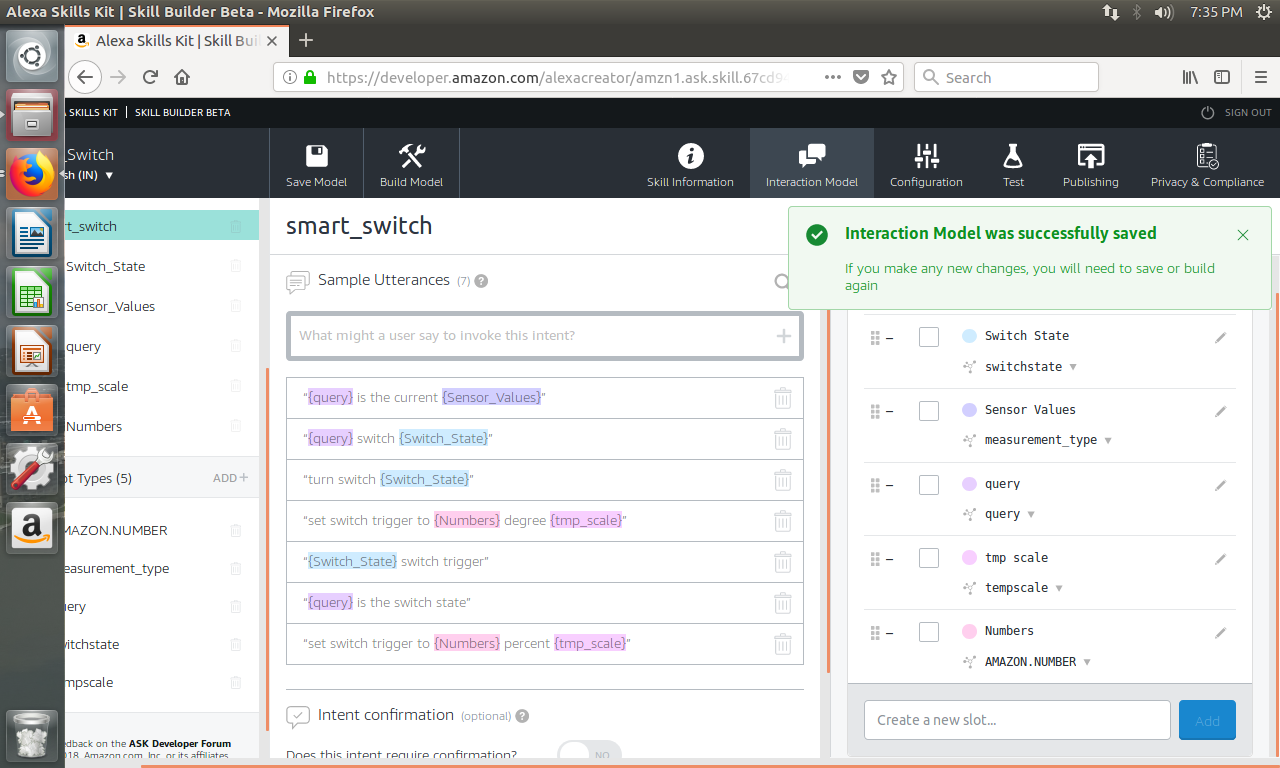
Task: Check the Sensor Values slot checkbox
Action: tap(929, 411)
